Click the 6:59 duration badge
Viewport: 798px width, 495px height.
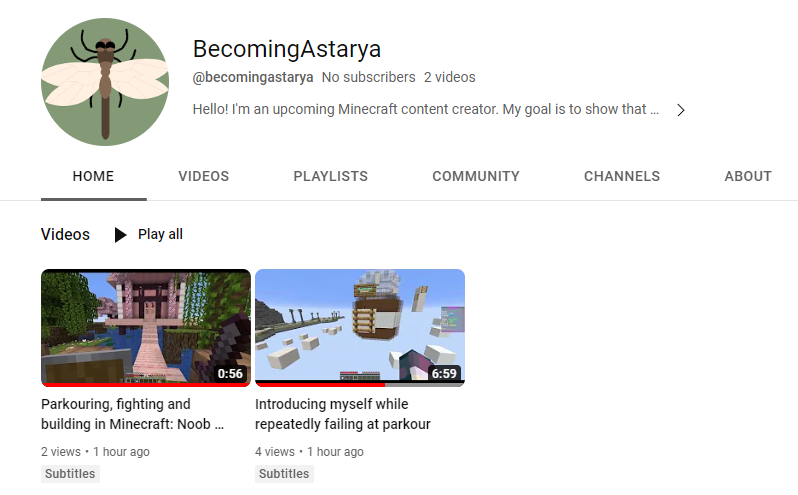[444, 373]
